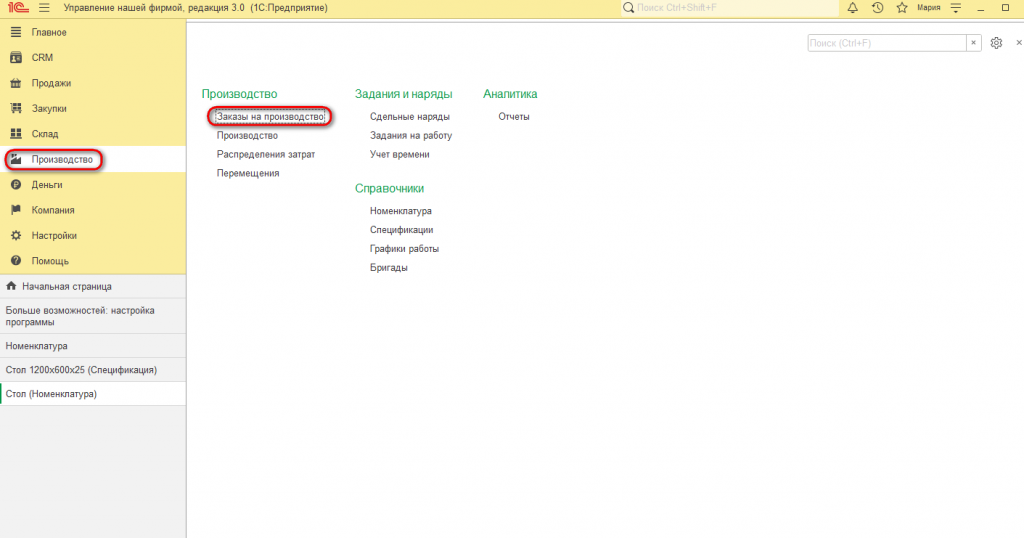Open the Компания section
This screenshot has width=1024, height=538.
pos(93,210)
